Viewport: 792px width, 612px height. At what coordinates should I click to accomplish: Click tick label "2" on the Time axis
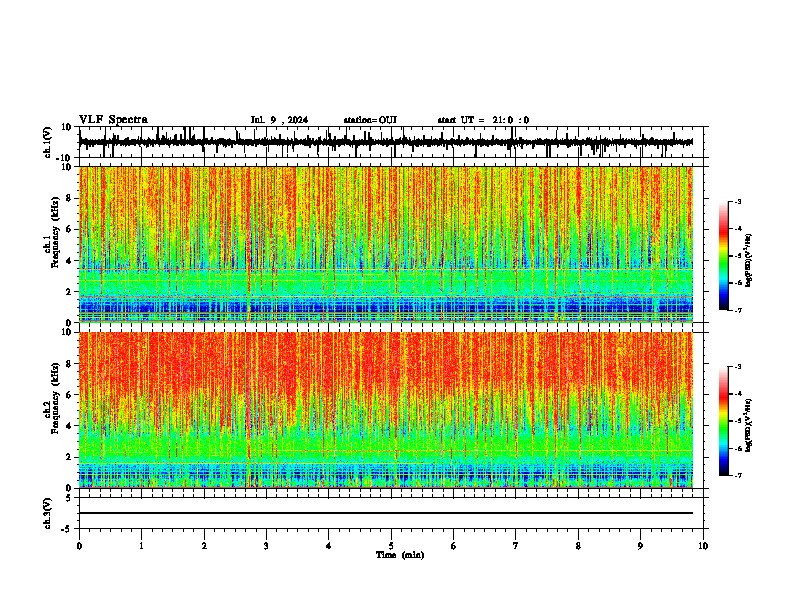click(204, 546)
